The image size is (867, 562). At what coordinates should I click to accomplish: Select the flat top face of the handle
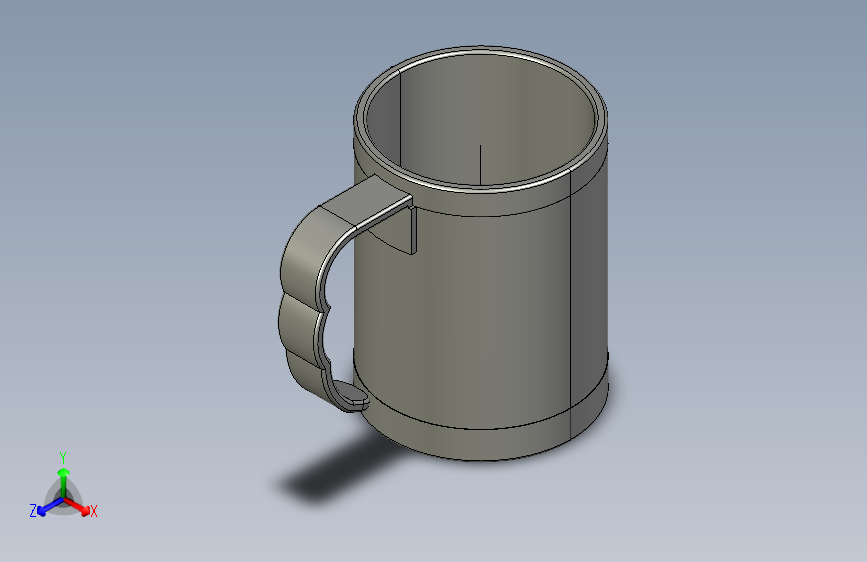tap(366, 201)
